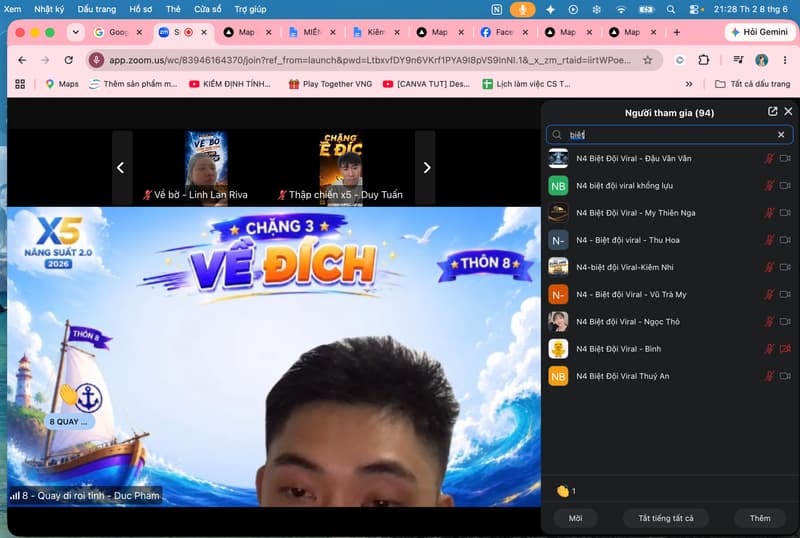Pop out the participants panel
The width and height of the screenshot is (800, 538).
click(772, 111)
